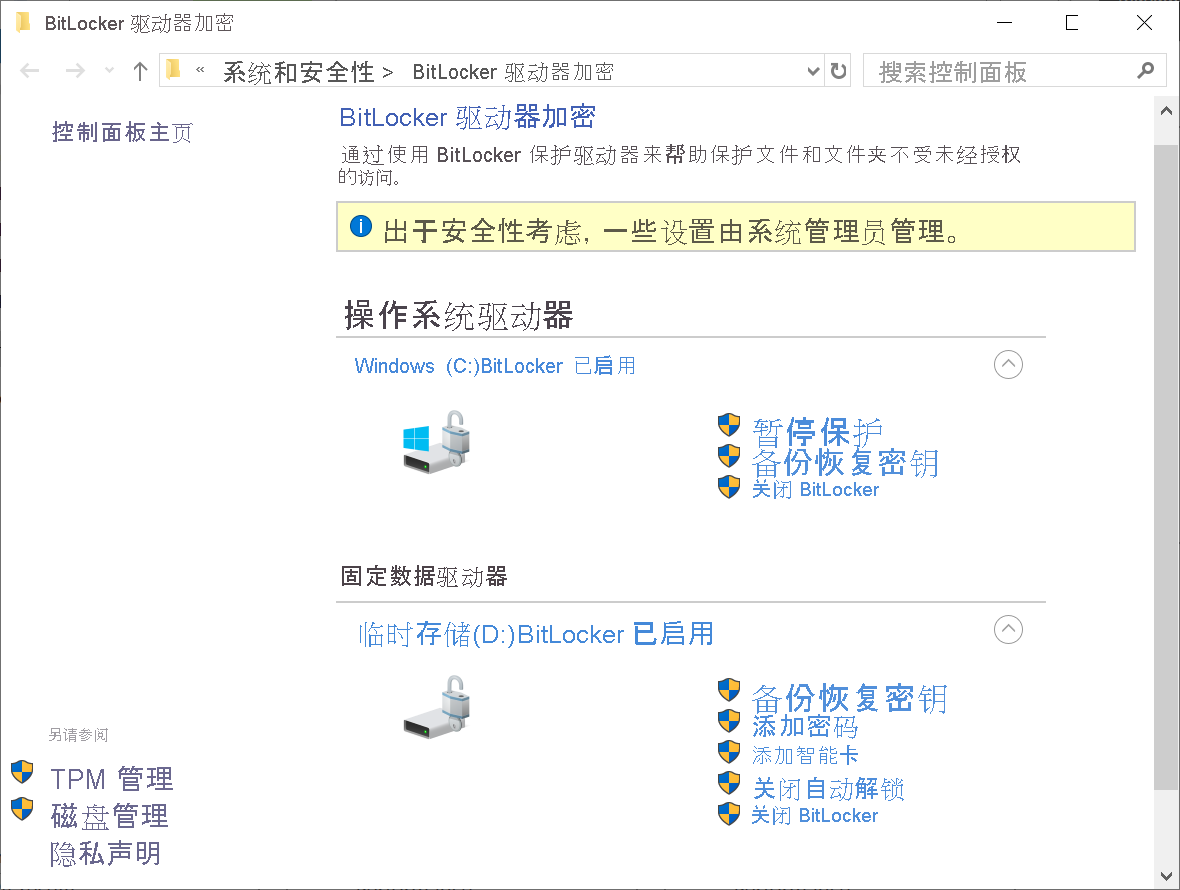The height and width of the screenshot is (890, 1180).
Task: Collapse the 临时存储(D:) drive section
Action: (1008, 630)
